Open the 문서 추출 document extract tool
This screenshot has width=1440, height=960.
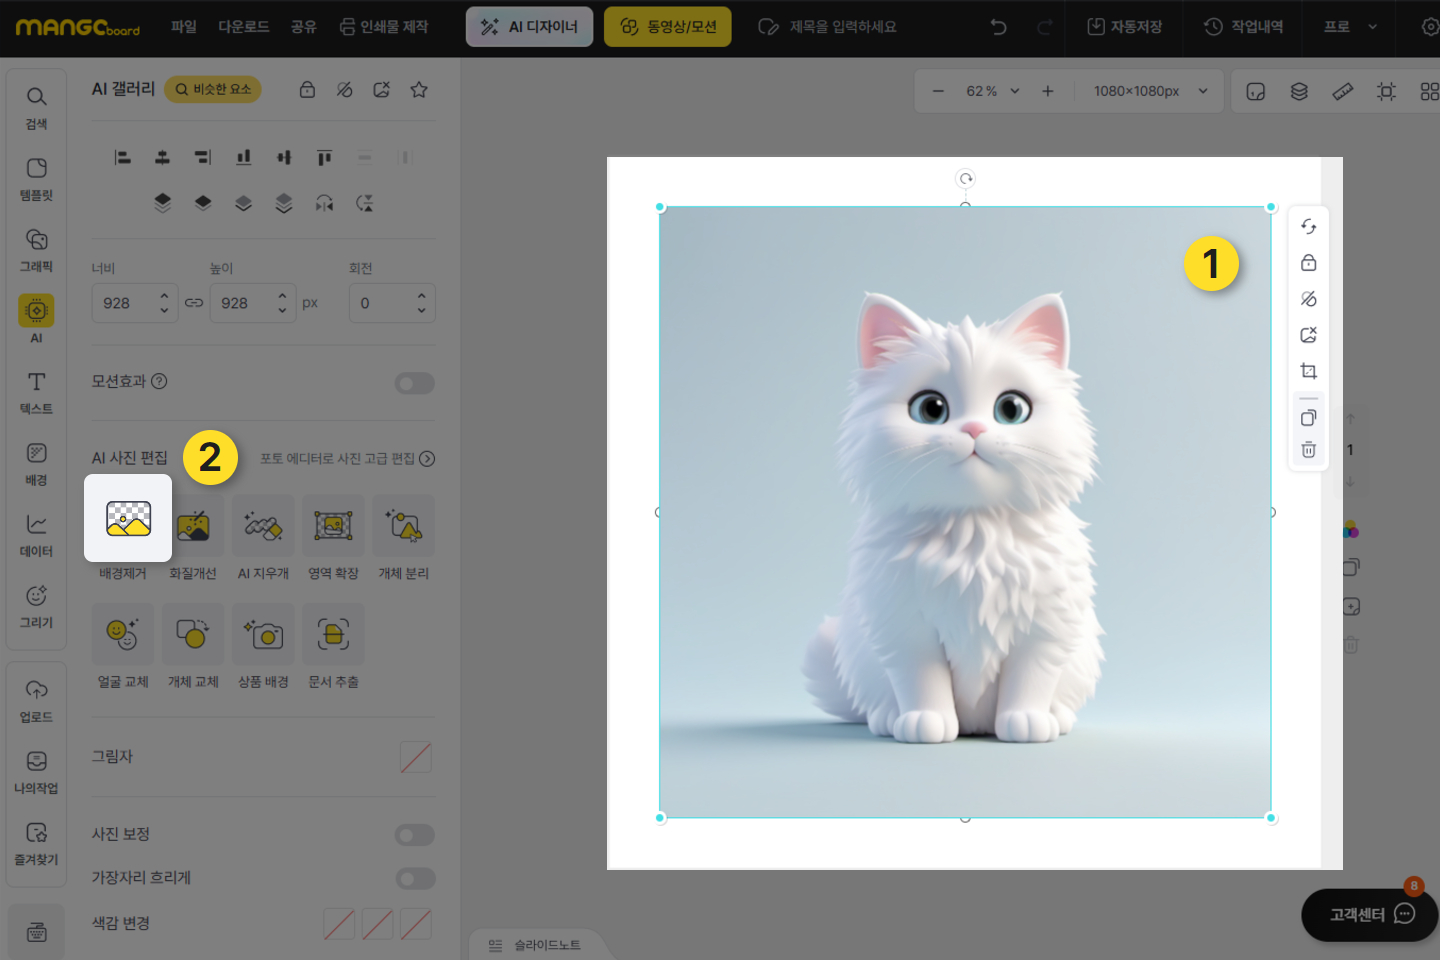click(x=333, y=635)
